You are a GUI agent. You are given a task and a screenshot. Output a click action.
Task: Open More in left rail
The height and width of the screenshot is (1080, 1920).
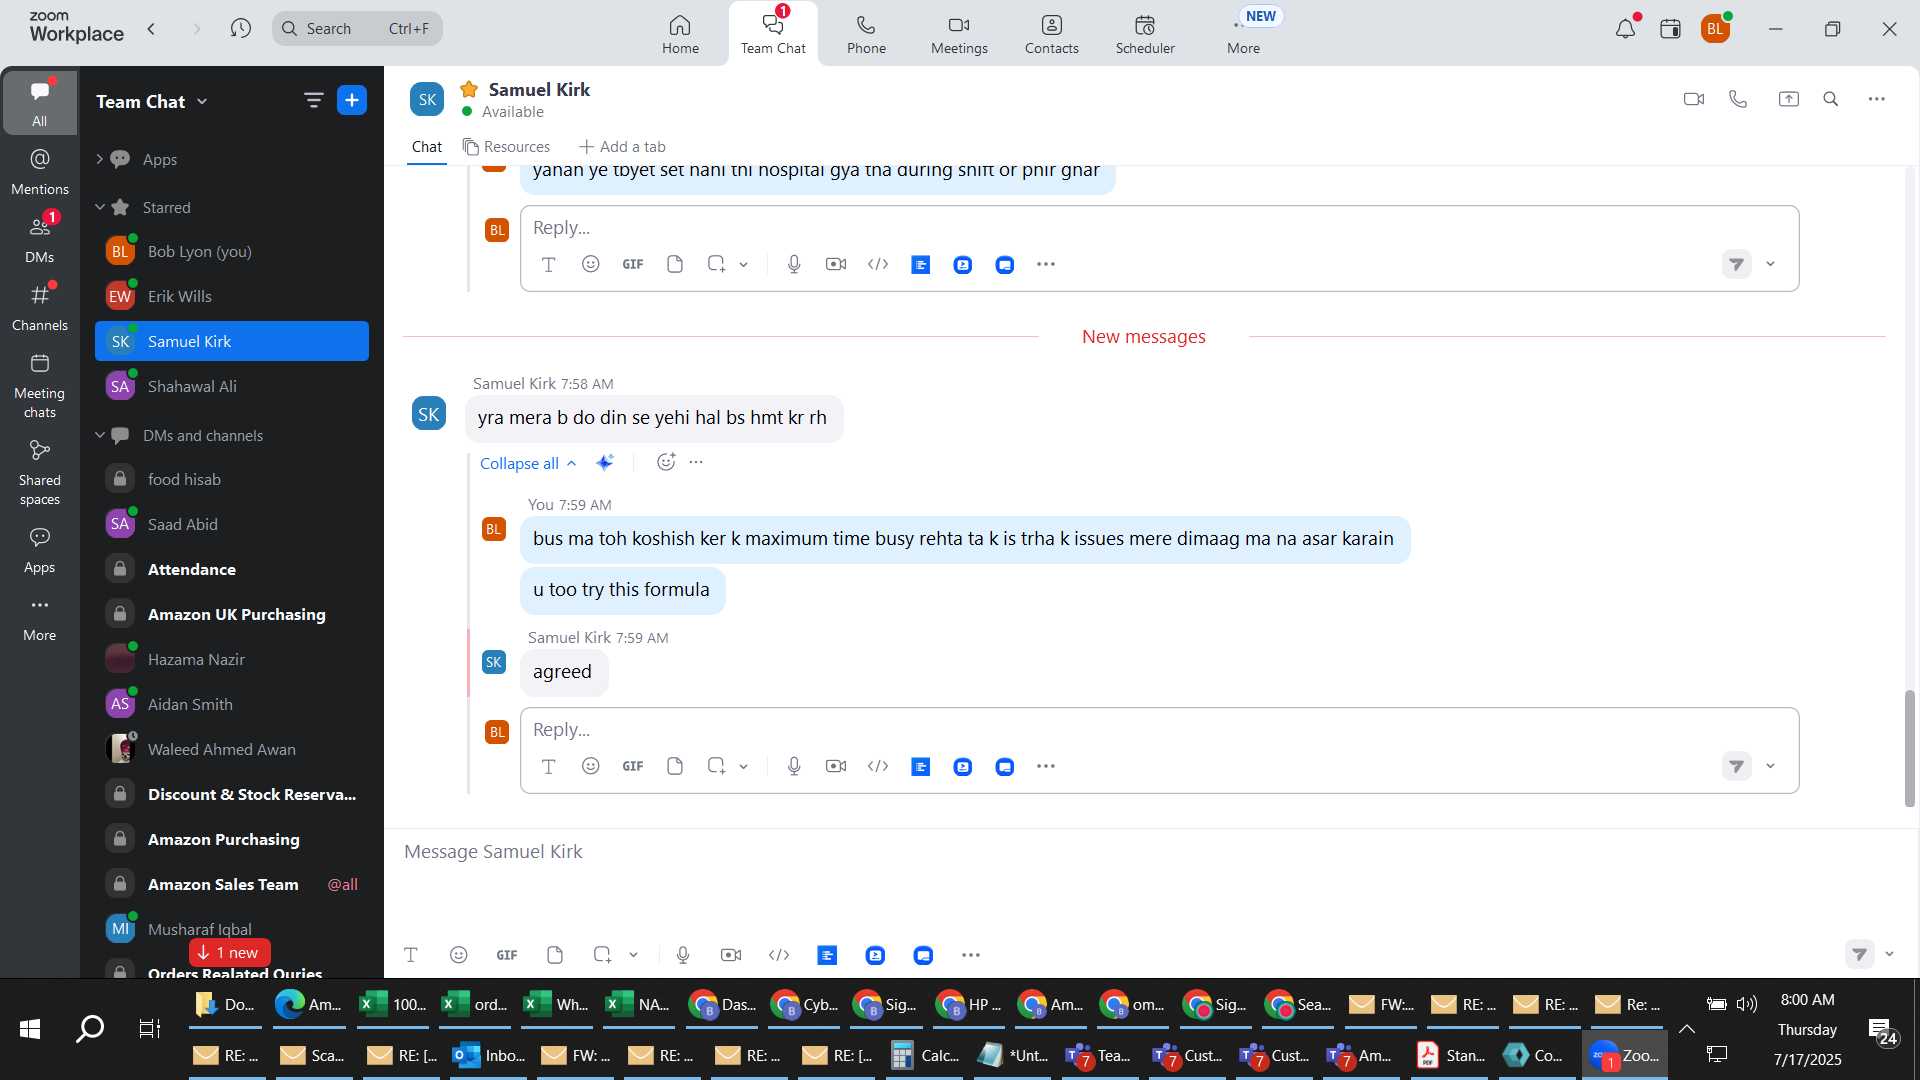click(x=40, y=618)
